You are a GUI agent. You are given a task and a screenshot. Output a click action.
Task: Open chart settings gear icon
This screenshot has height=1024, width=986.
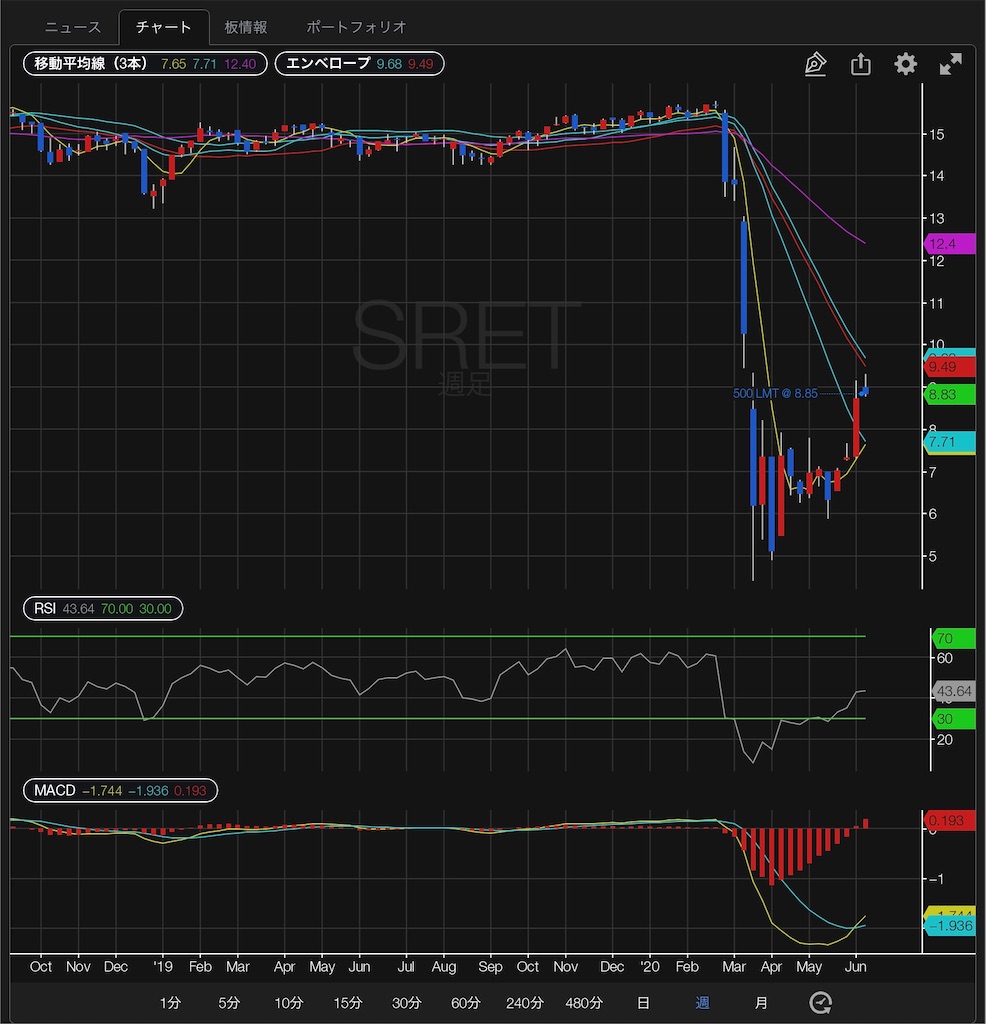point(906,64)
